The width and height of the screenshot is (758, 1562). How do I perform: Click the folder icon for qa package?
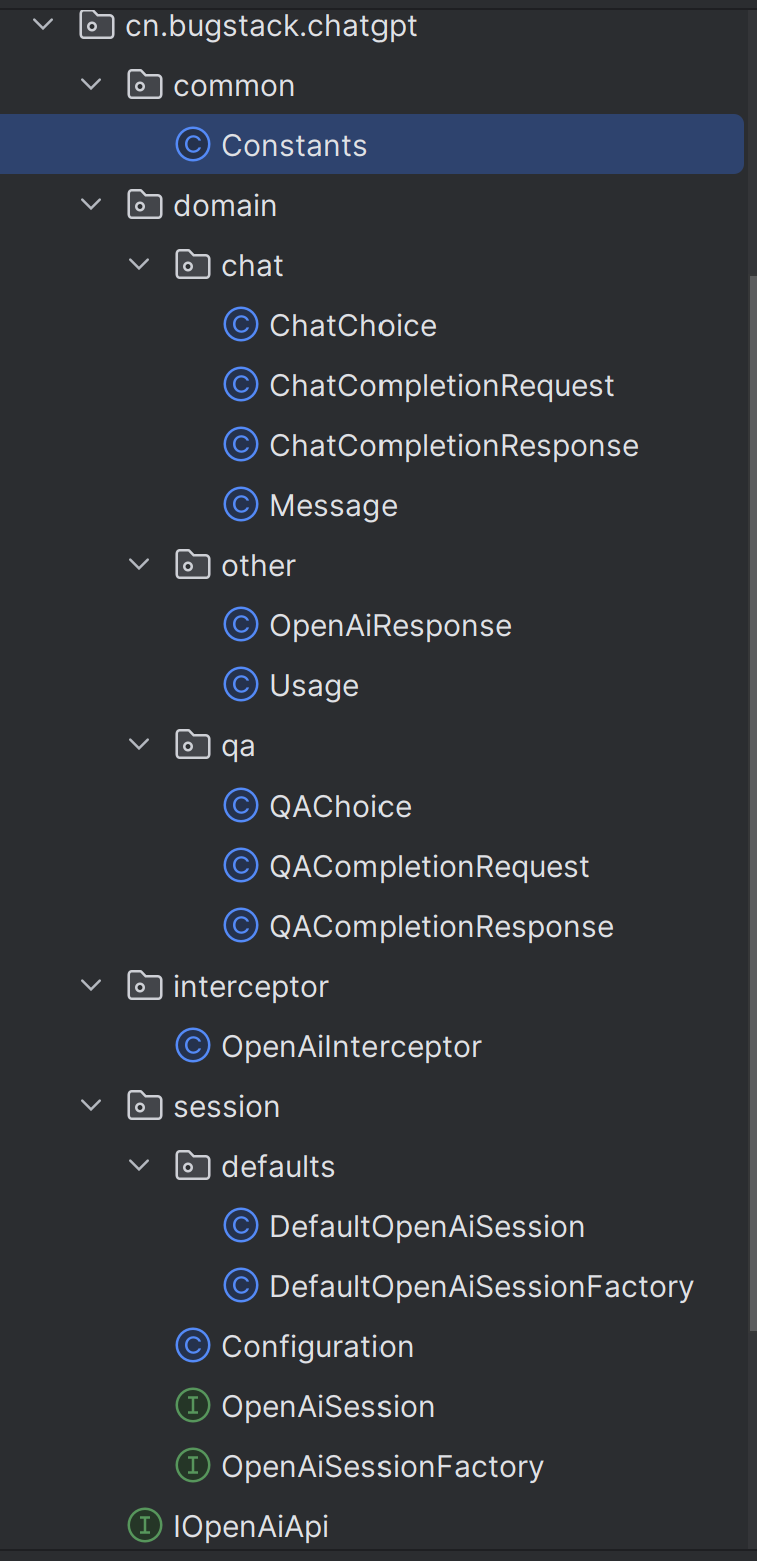[192, 745]
